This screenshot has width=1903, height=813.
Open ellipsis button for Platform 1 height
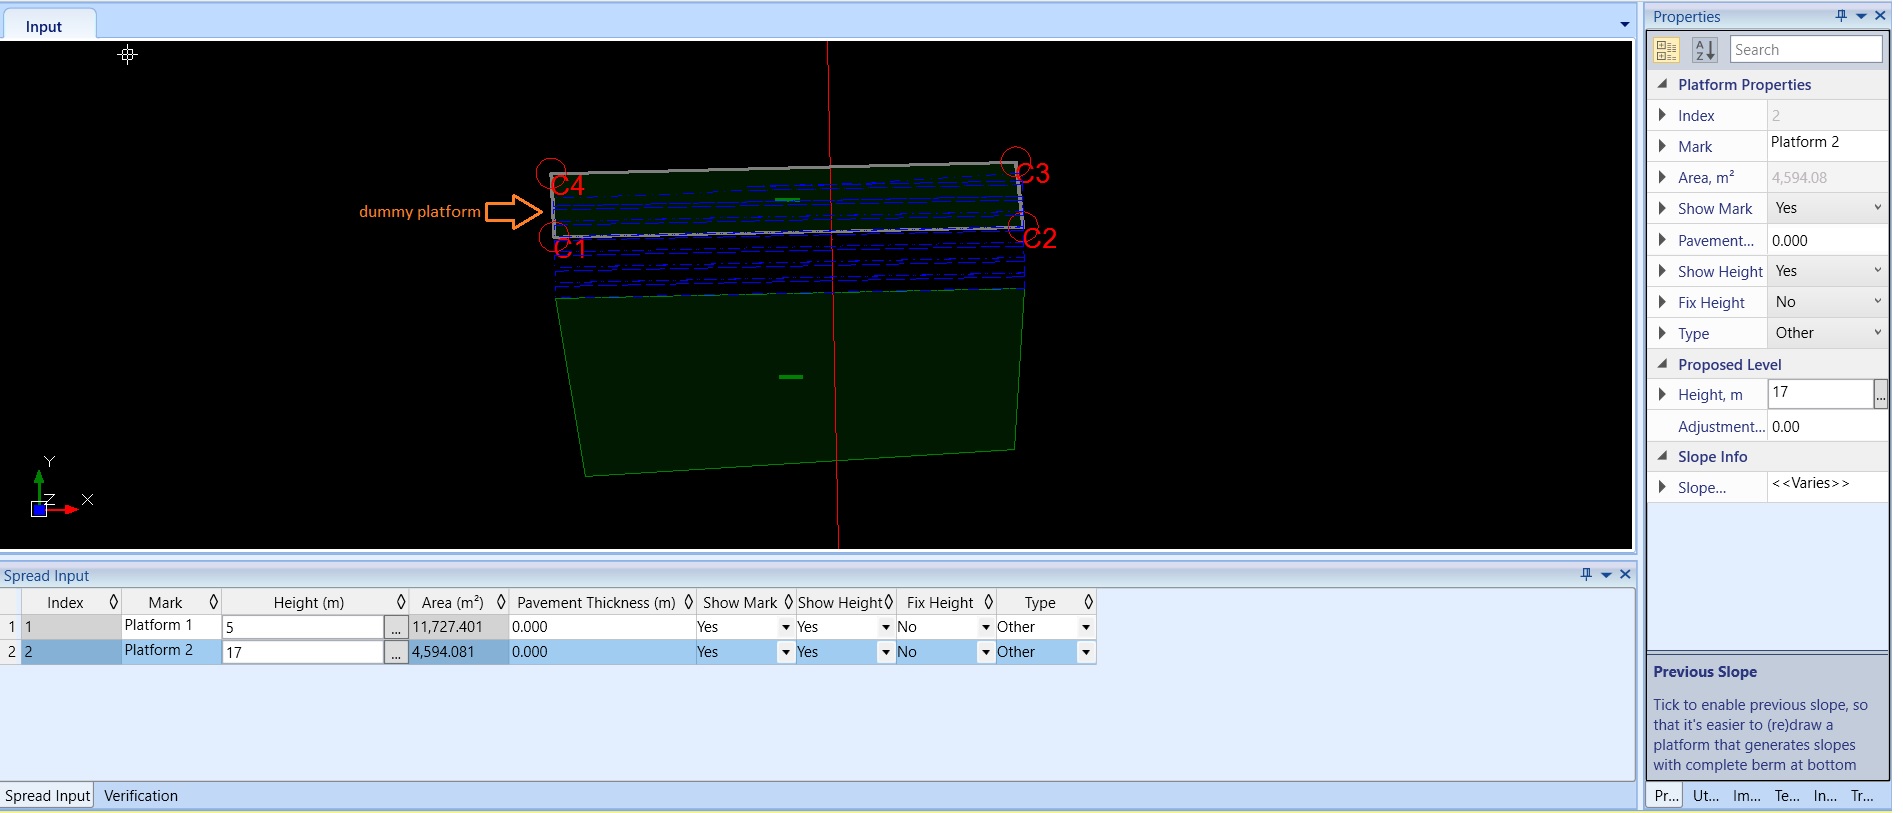pos(397,627)
